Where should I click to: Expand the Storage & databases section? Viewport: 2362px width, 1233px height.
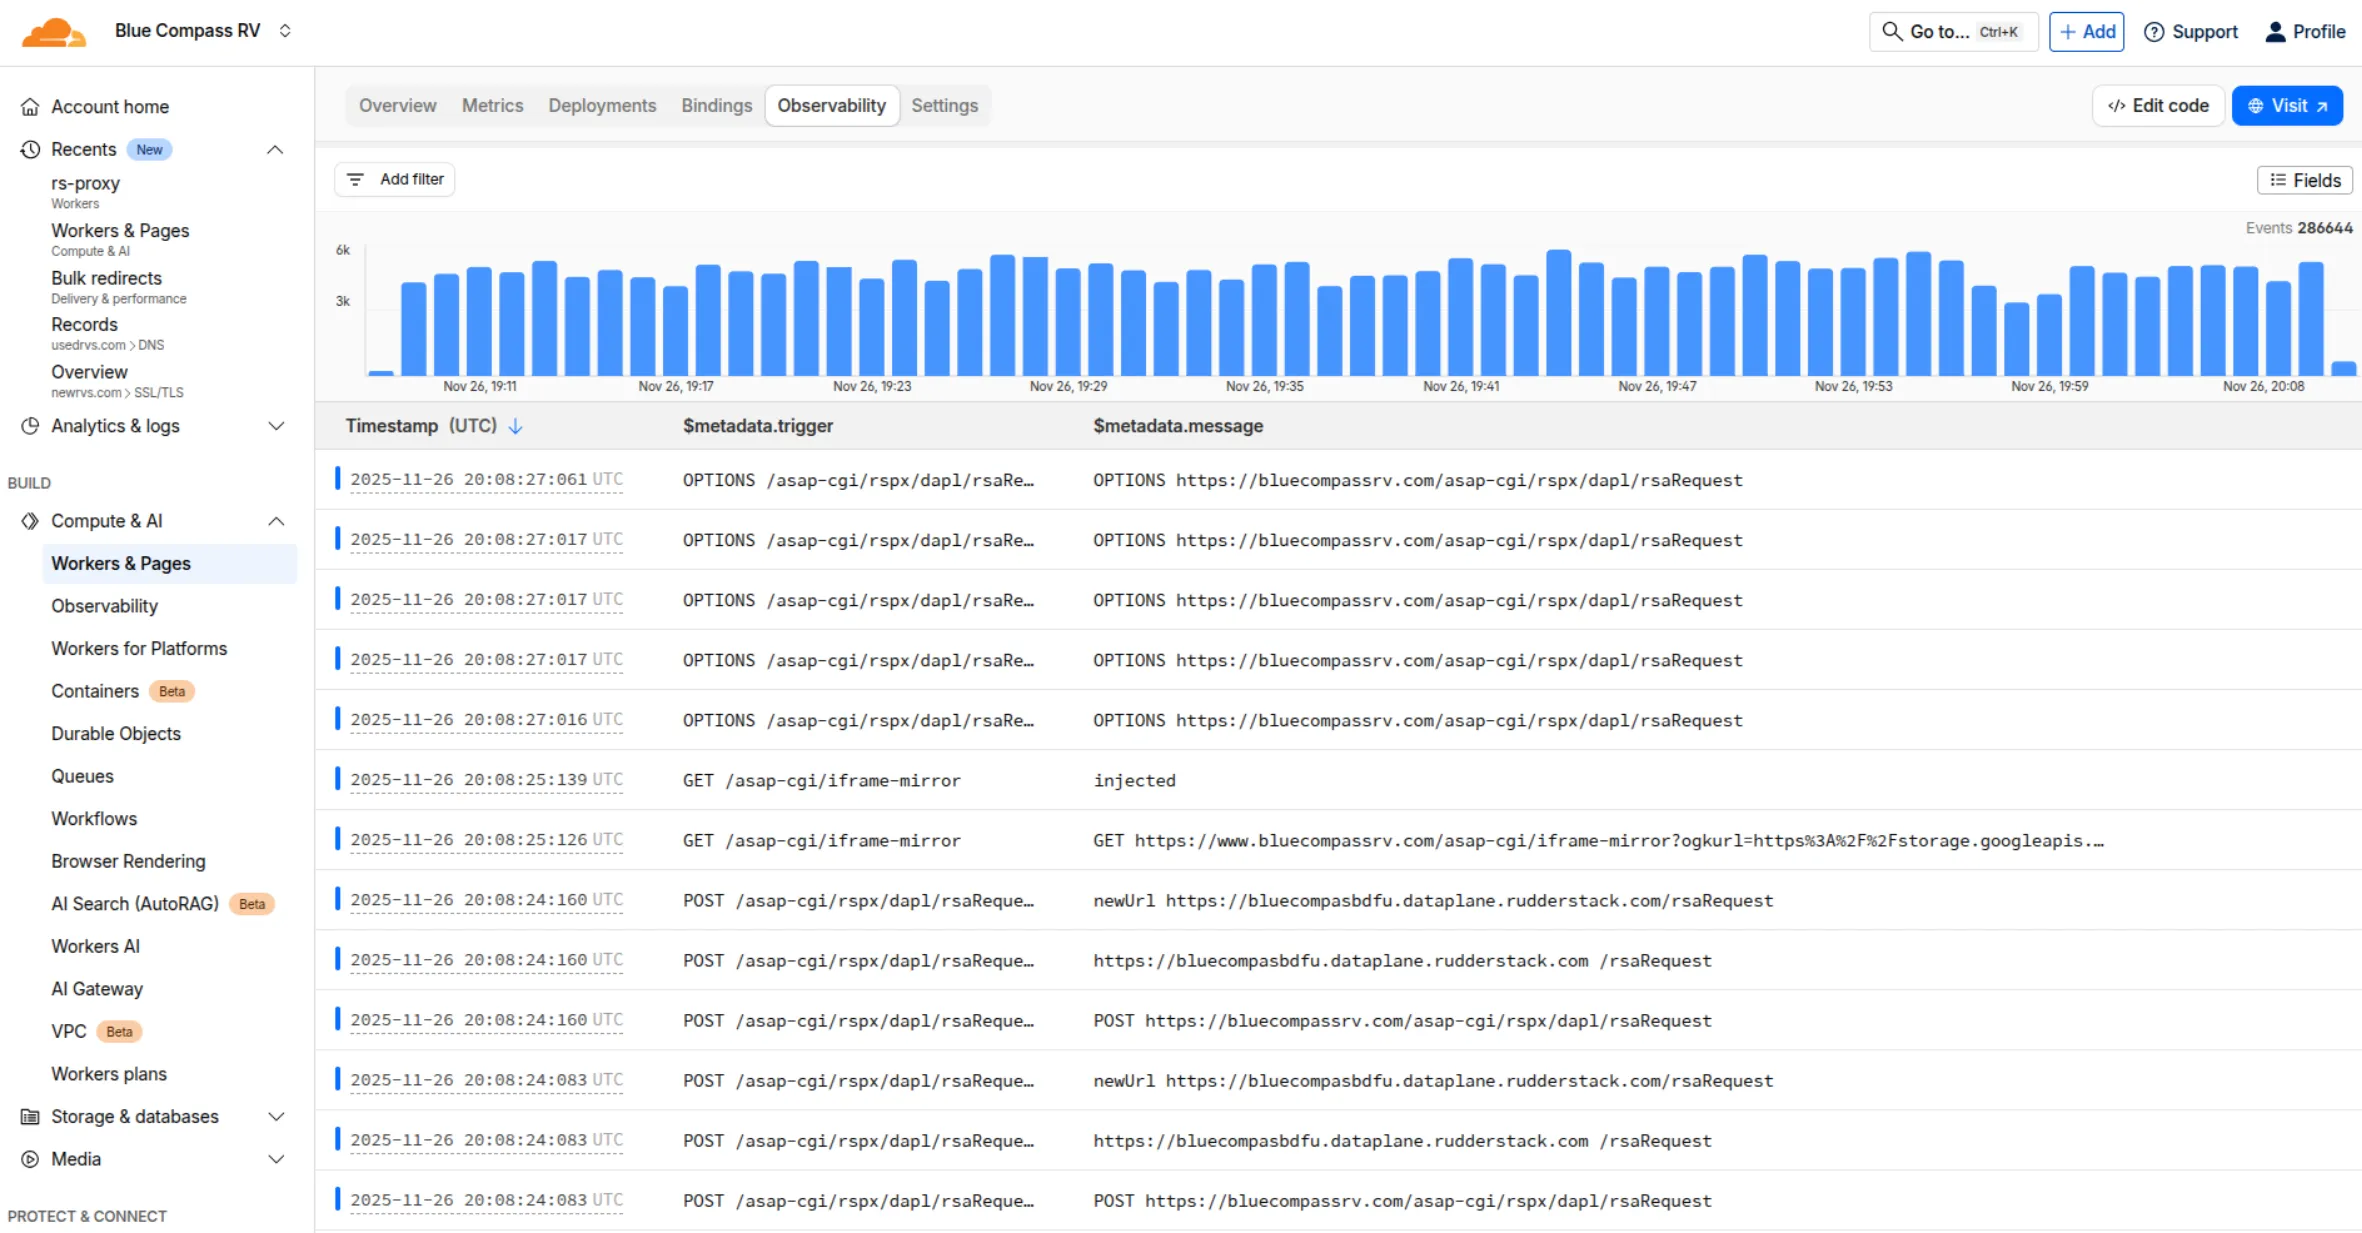[x=277, y=1117]
